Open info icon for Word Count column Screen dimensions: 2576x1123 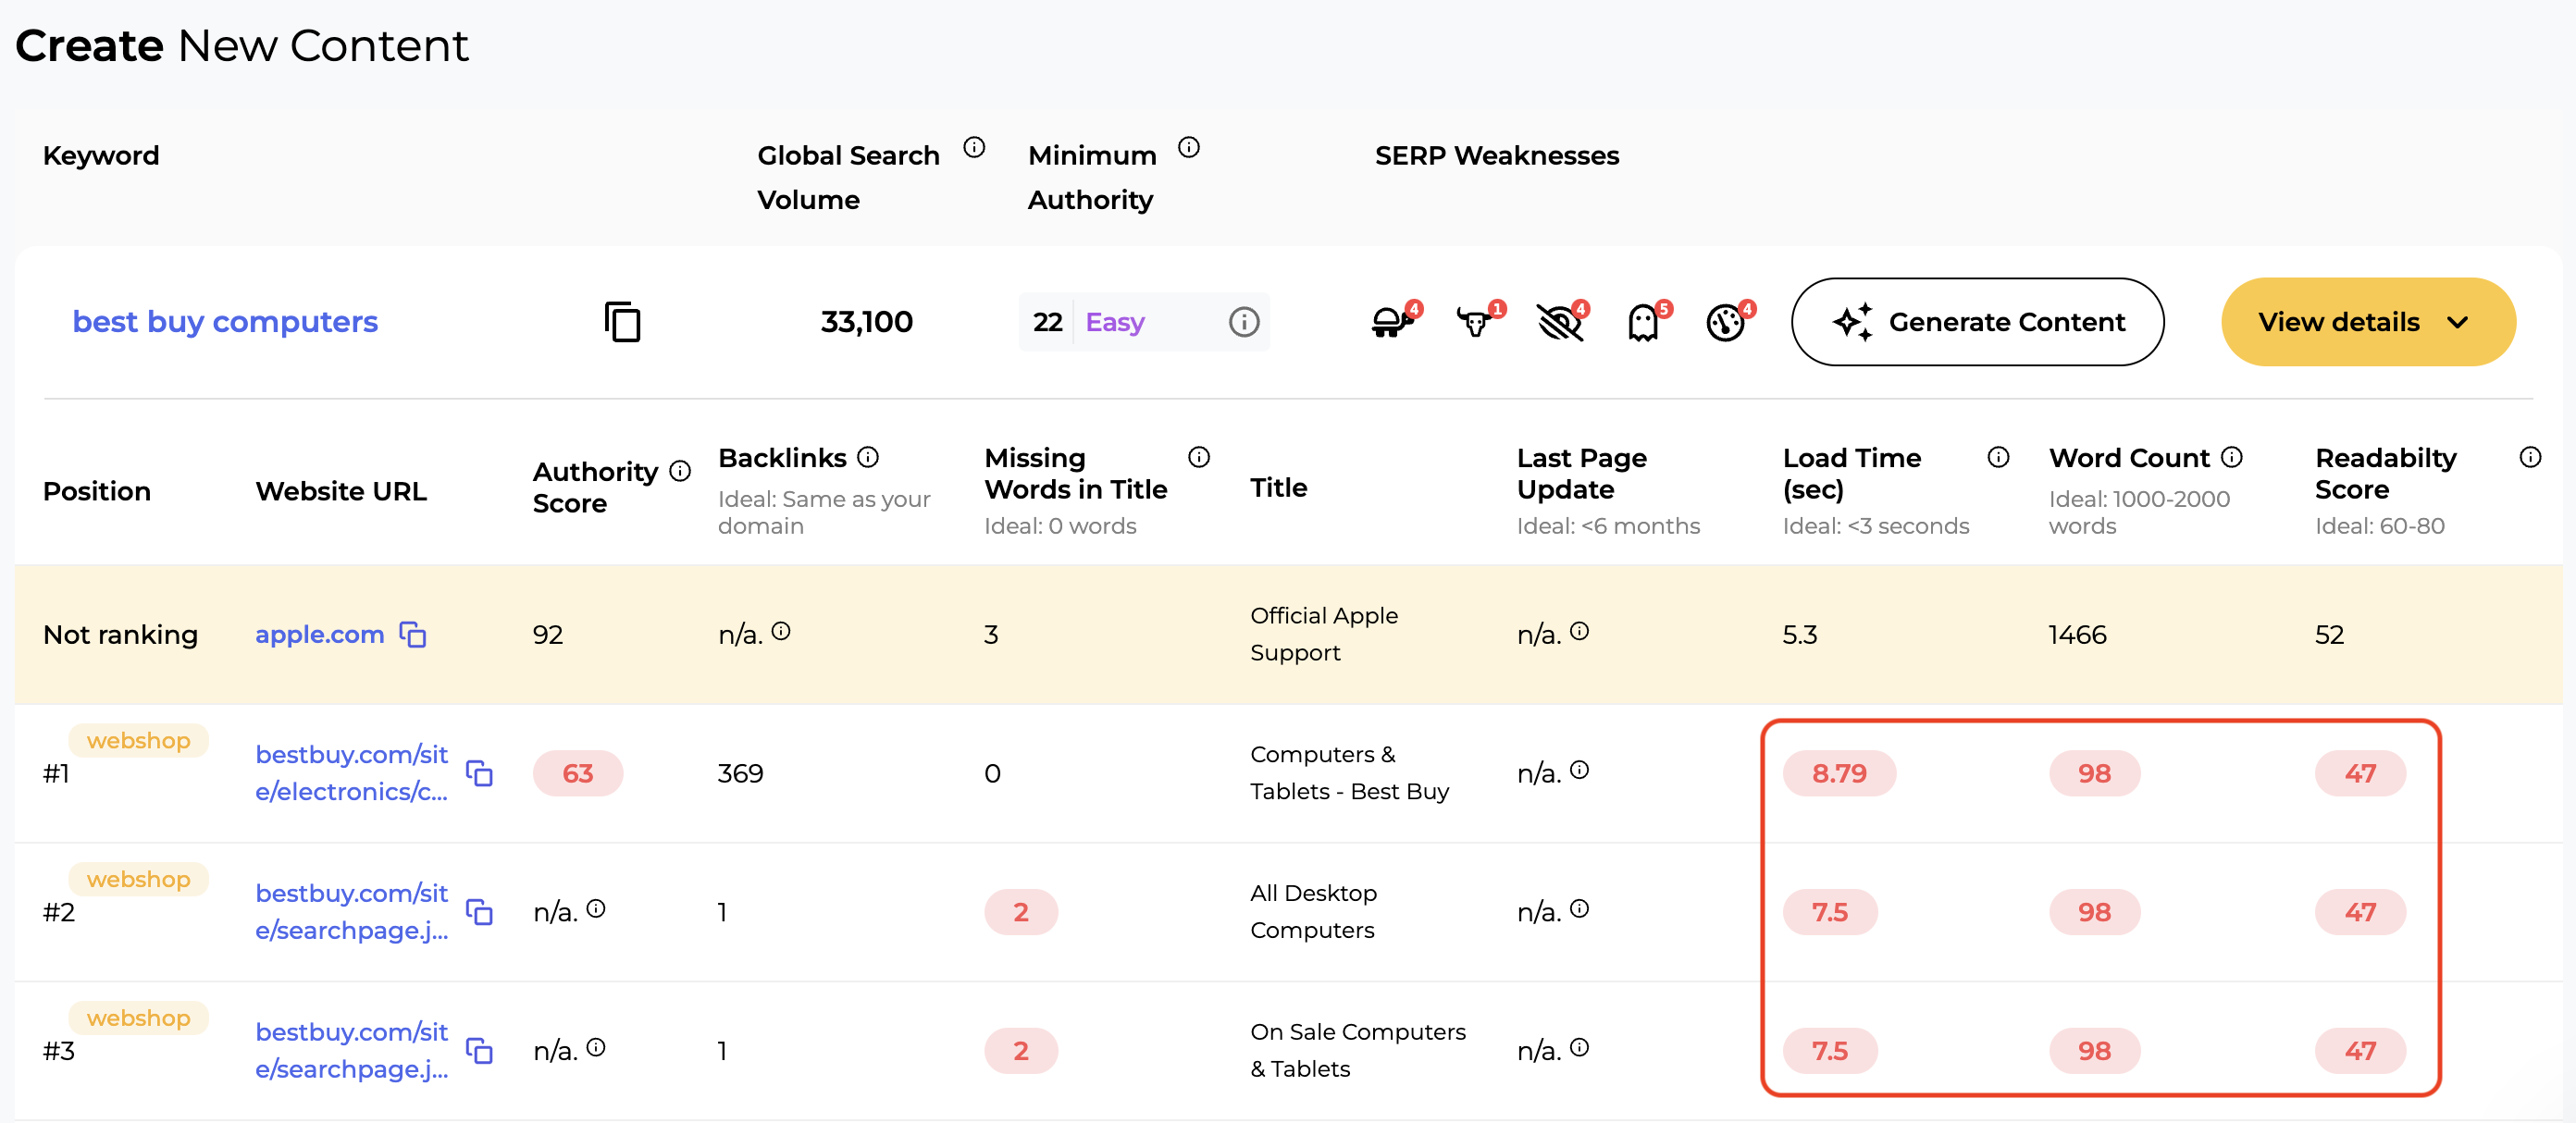(x=2231, y=457)
